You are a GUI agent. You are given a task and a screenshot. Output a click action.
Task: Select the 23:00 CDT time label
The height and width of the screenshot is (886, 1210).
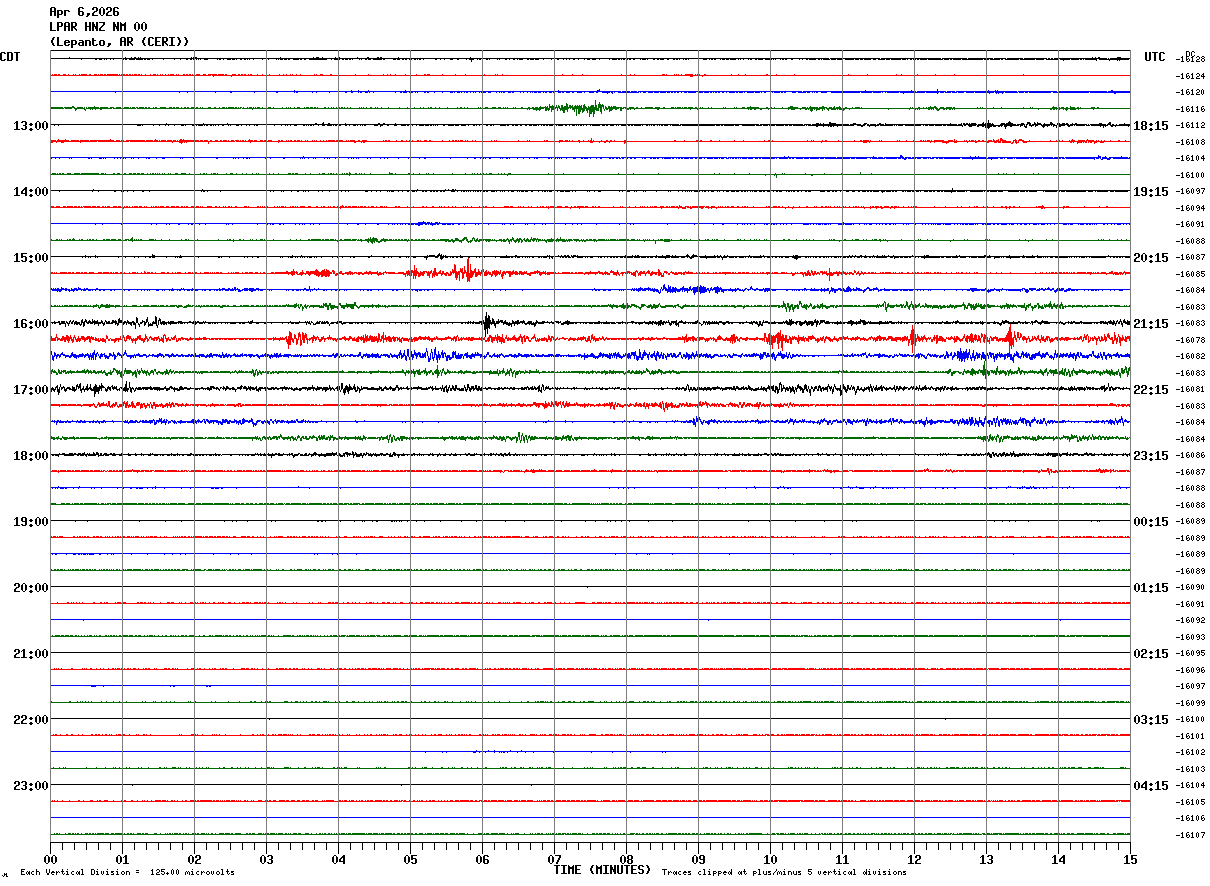[30, 786]
